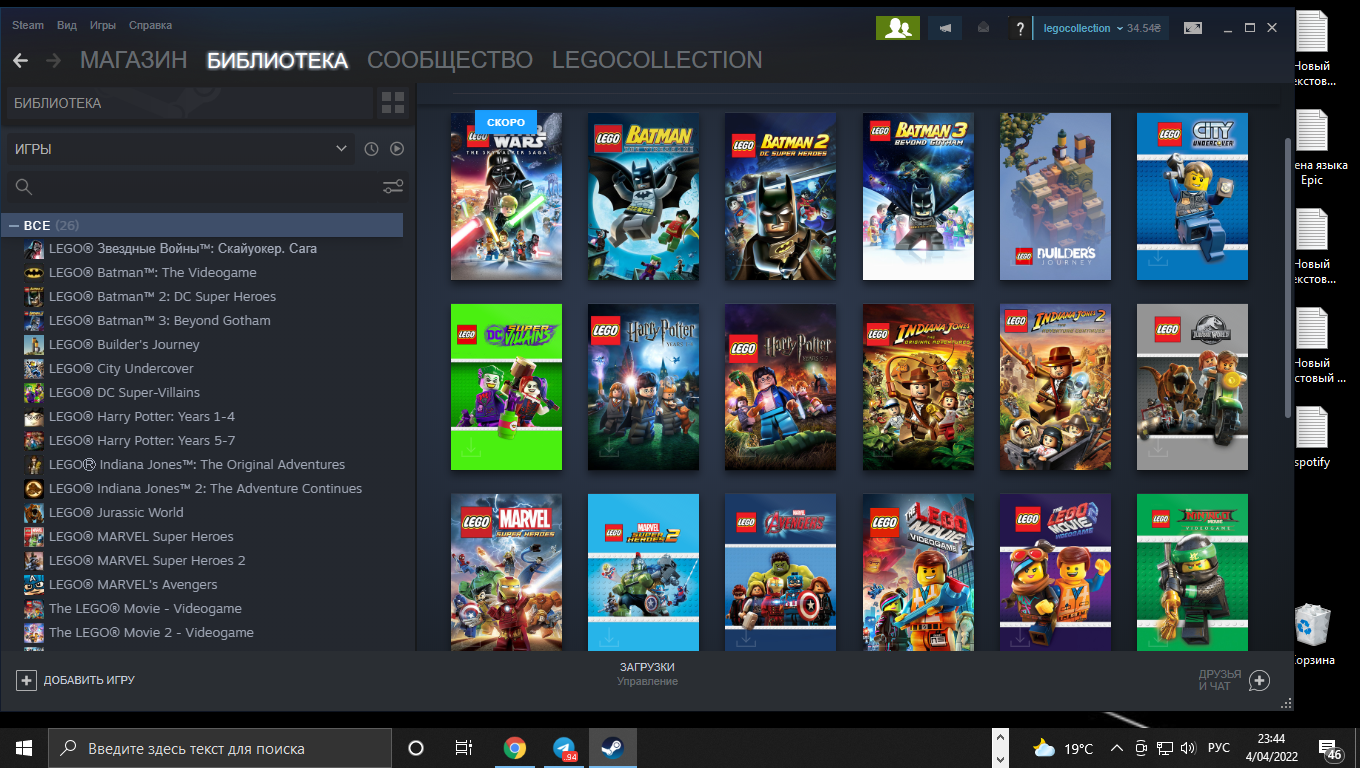This screenshot has width=1360, height=768.
Task: Open Friends and Chat plus icon
Action: [1260, 680]
